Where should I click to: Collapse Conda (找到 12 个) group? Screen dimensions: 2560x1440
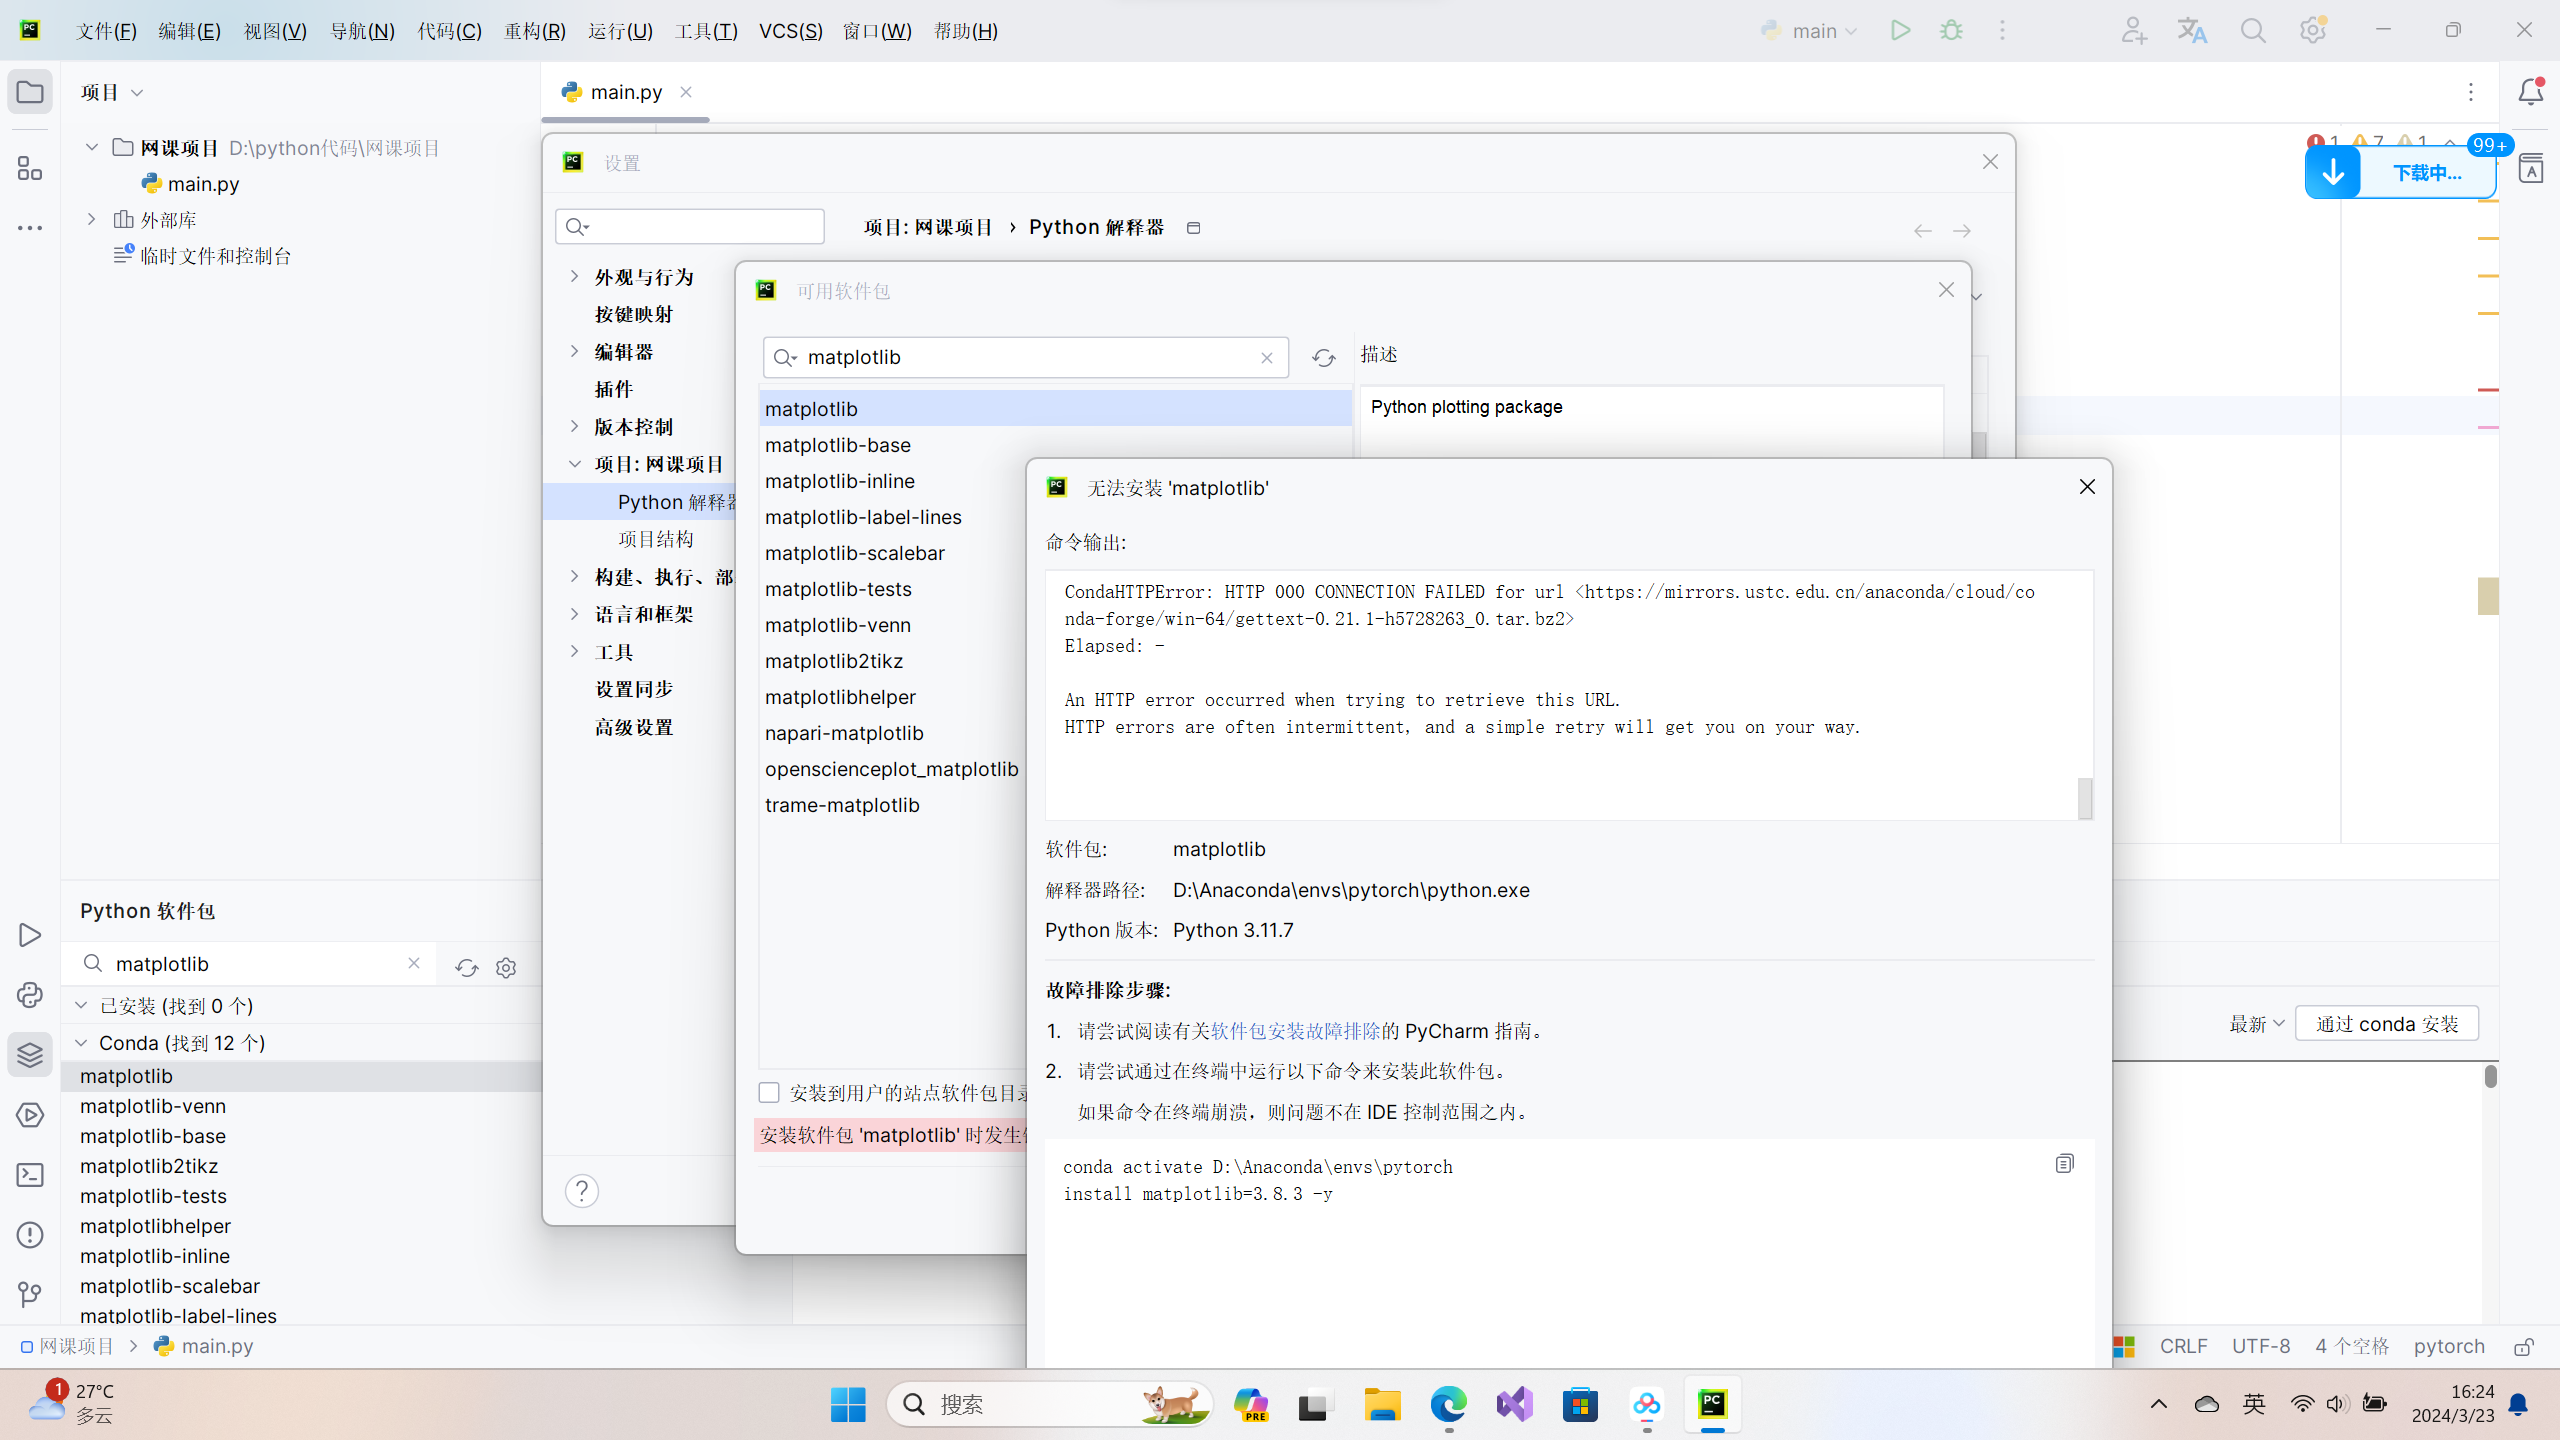click(x=81, y=1042)
